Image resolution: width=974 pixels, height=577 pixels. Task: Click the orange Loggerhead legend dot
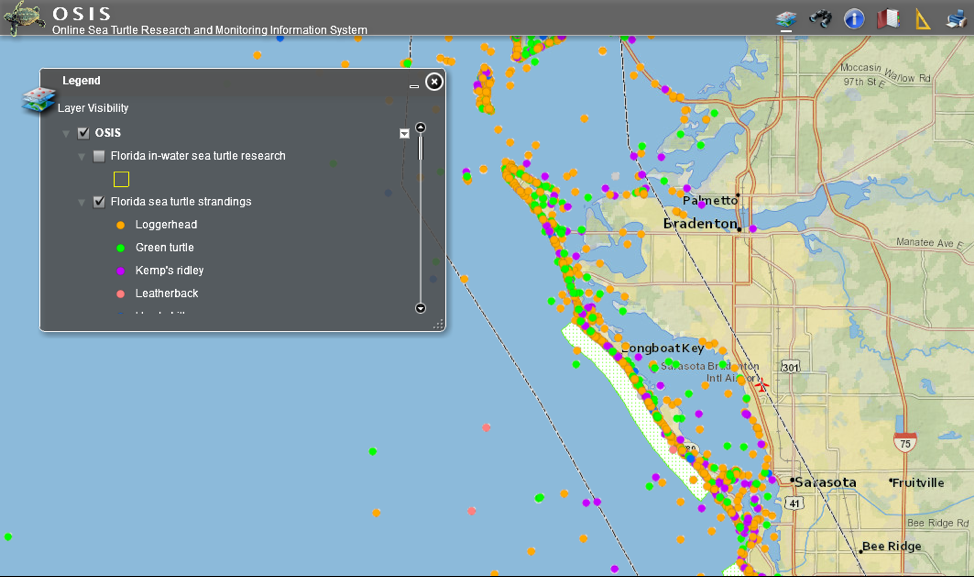(x=121, y=225)
